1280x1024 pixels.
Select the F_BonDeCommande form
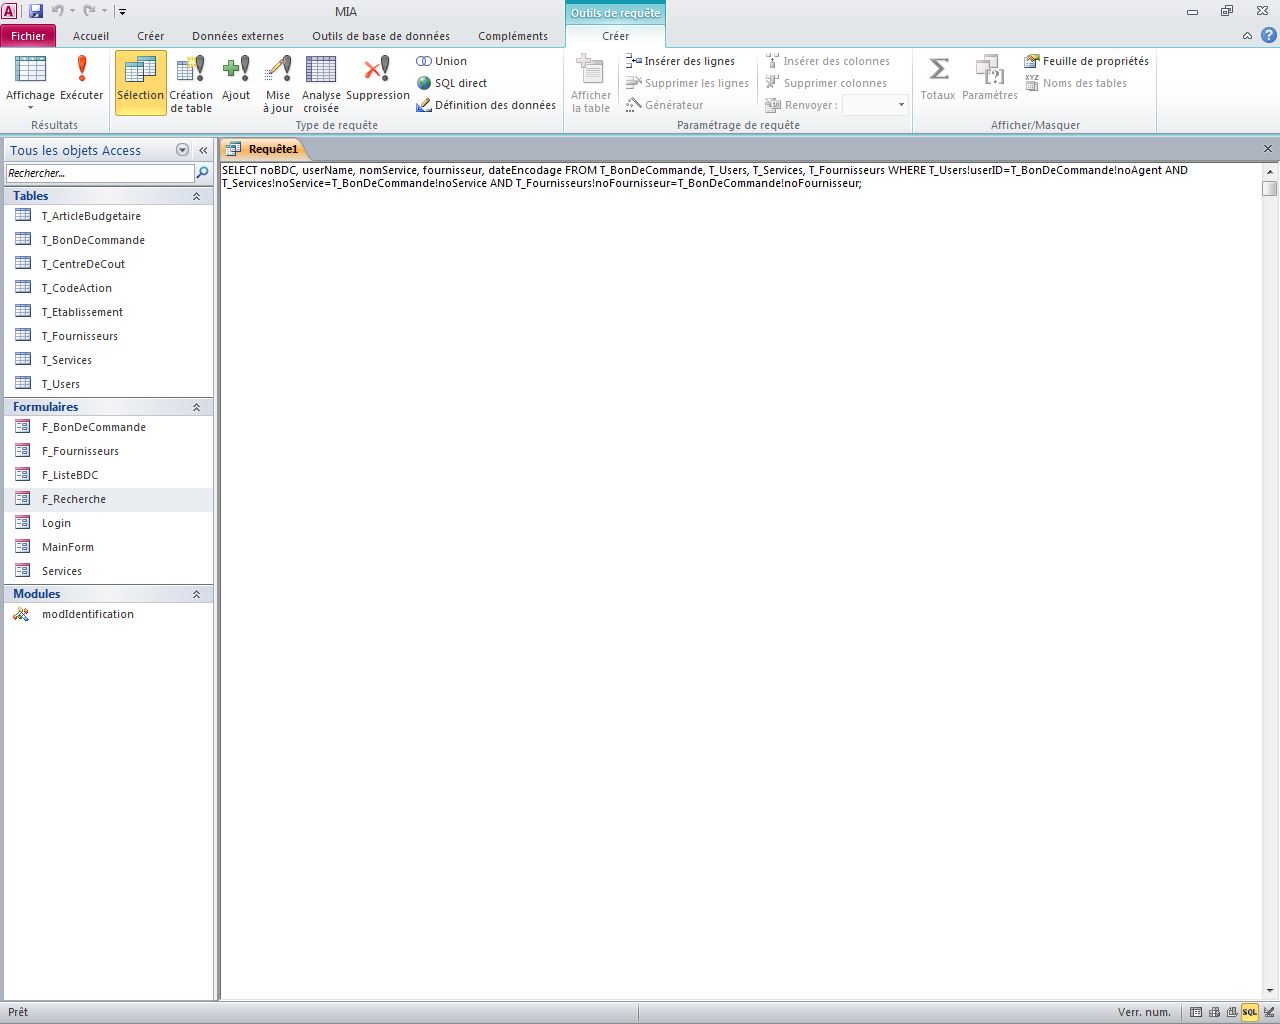pos(108,427)
